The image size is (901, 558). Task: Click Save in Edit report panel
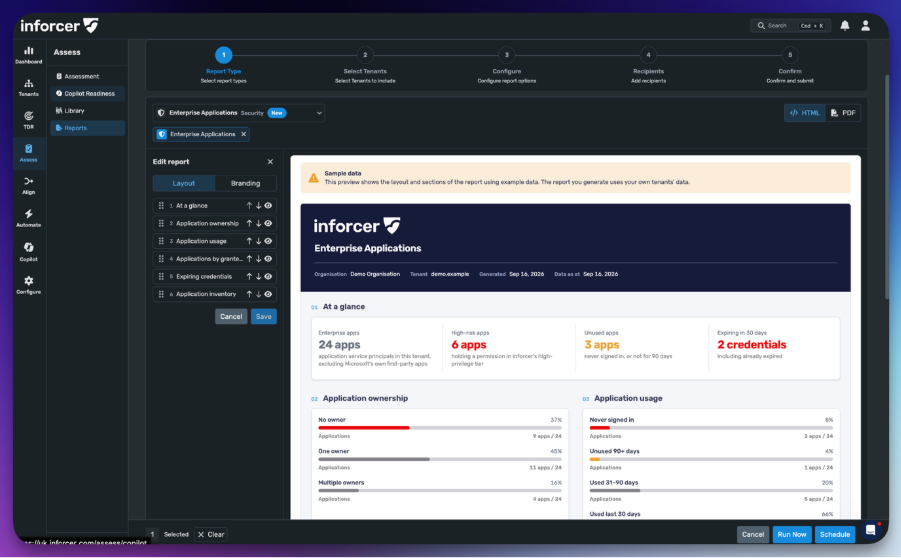pos(264,317)
